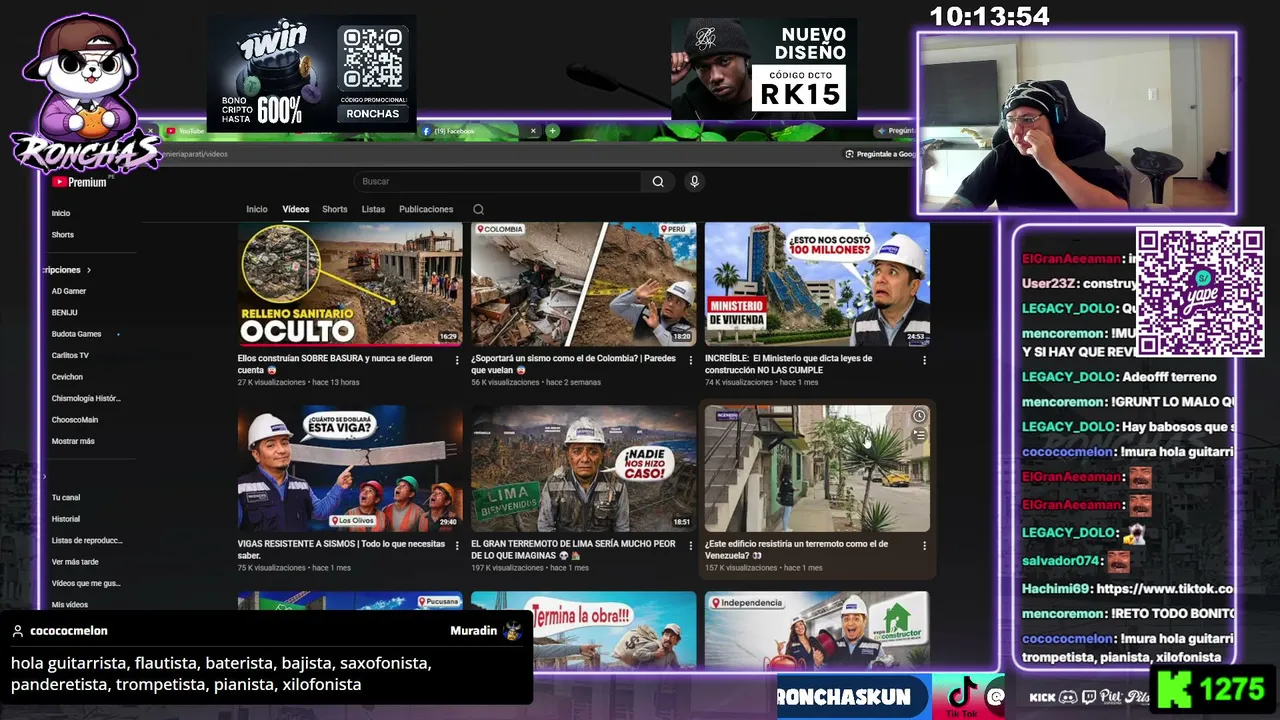This screenshot has height=720, width=1280.
Task: Open the AD Gamer subscription
Action: 69,291
